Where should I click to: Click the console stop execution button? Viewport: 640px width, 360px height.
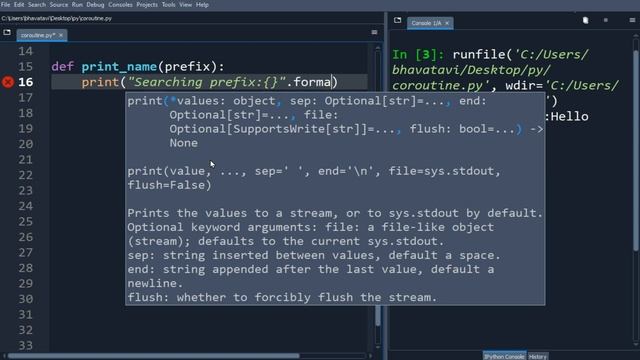point(606,20)
